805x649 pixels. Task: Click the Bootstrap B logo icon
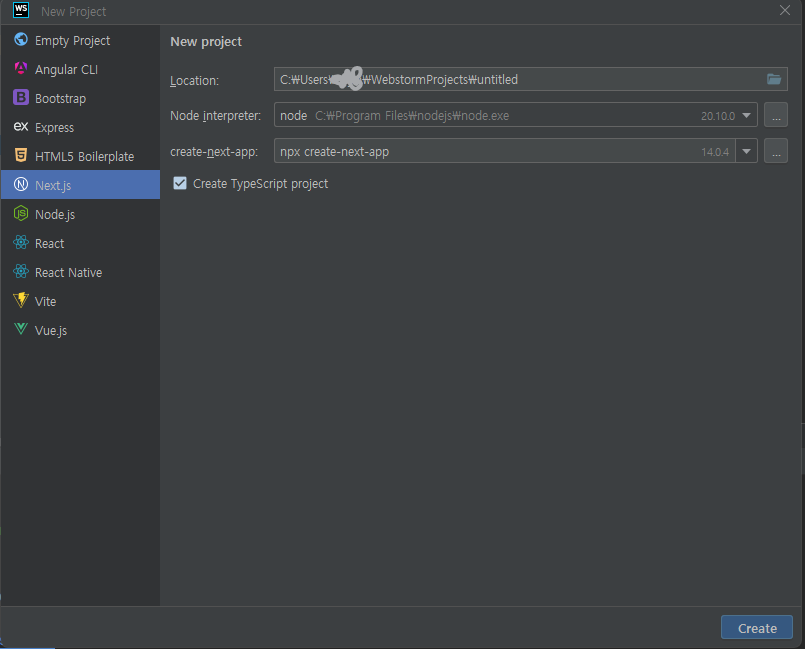pos(21,97)
